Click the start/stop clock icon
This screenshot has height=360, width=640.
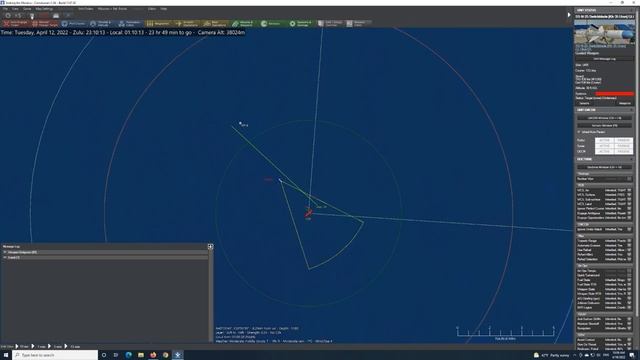tap(7, 16)
